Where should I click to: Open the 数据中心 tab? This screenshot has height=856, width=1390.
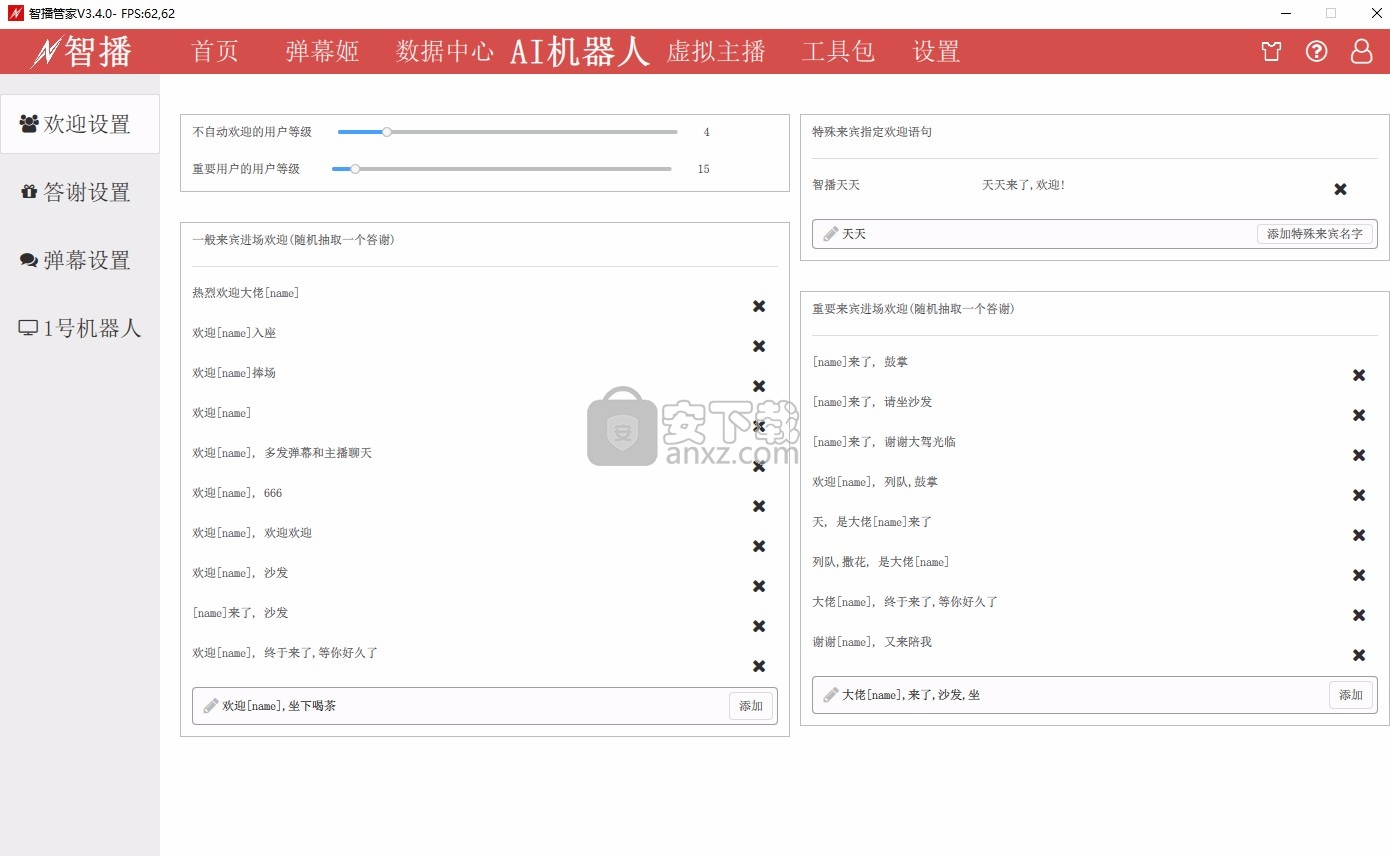coord(445,51)
